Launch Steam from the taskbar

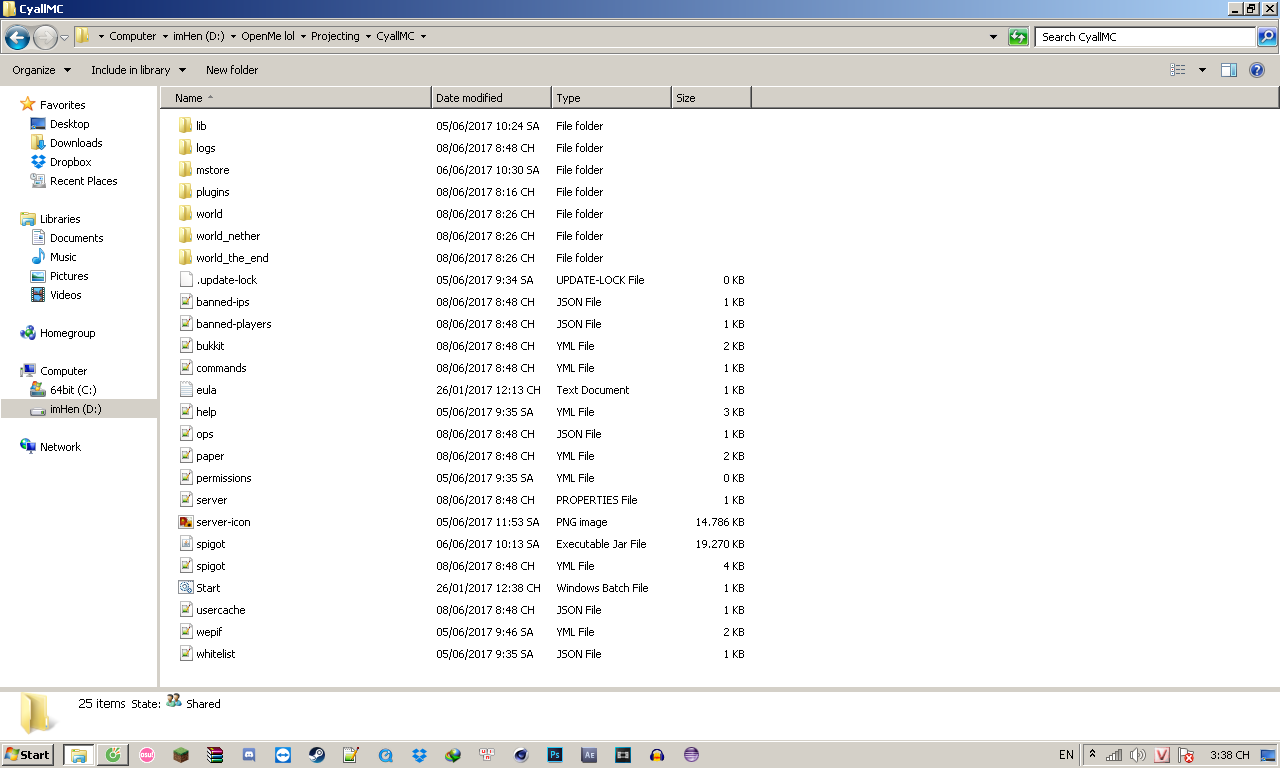coord(316,755)
